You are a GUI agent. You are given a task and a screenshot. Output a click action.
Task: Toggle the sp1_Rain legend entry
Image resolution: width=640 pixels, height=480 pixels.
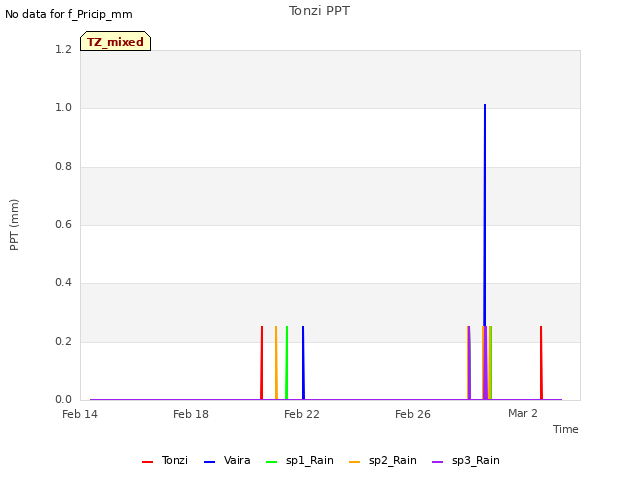tap(300, 460)
